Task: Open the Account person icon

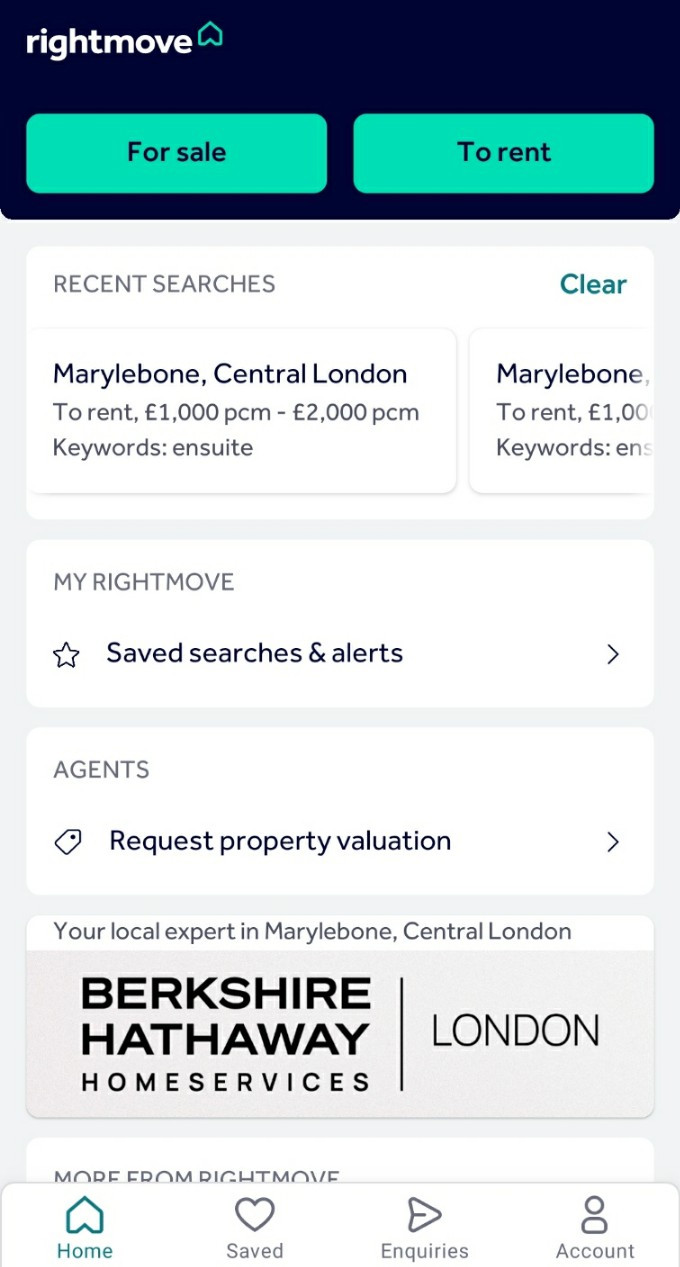Action: 594,1215
